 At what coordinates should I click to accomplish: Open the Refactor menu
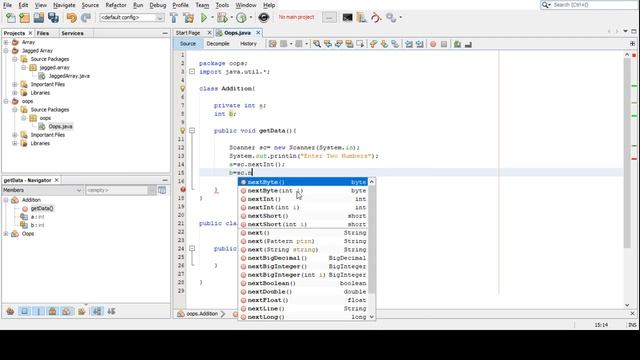point(116,5)
